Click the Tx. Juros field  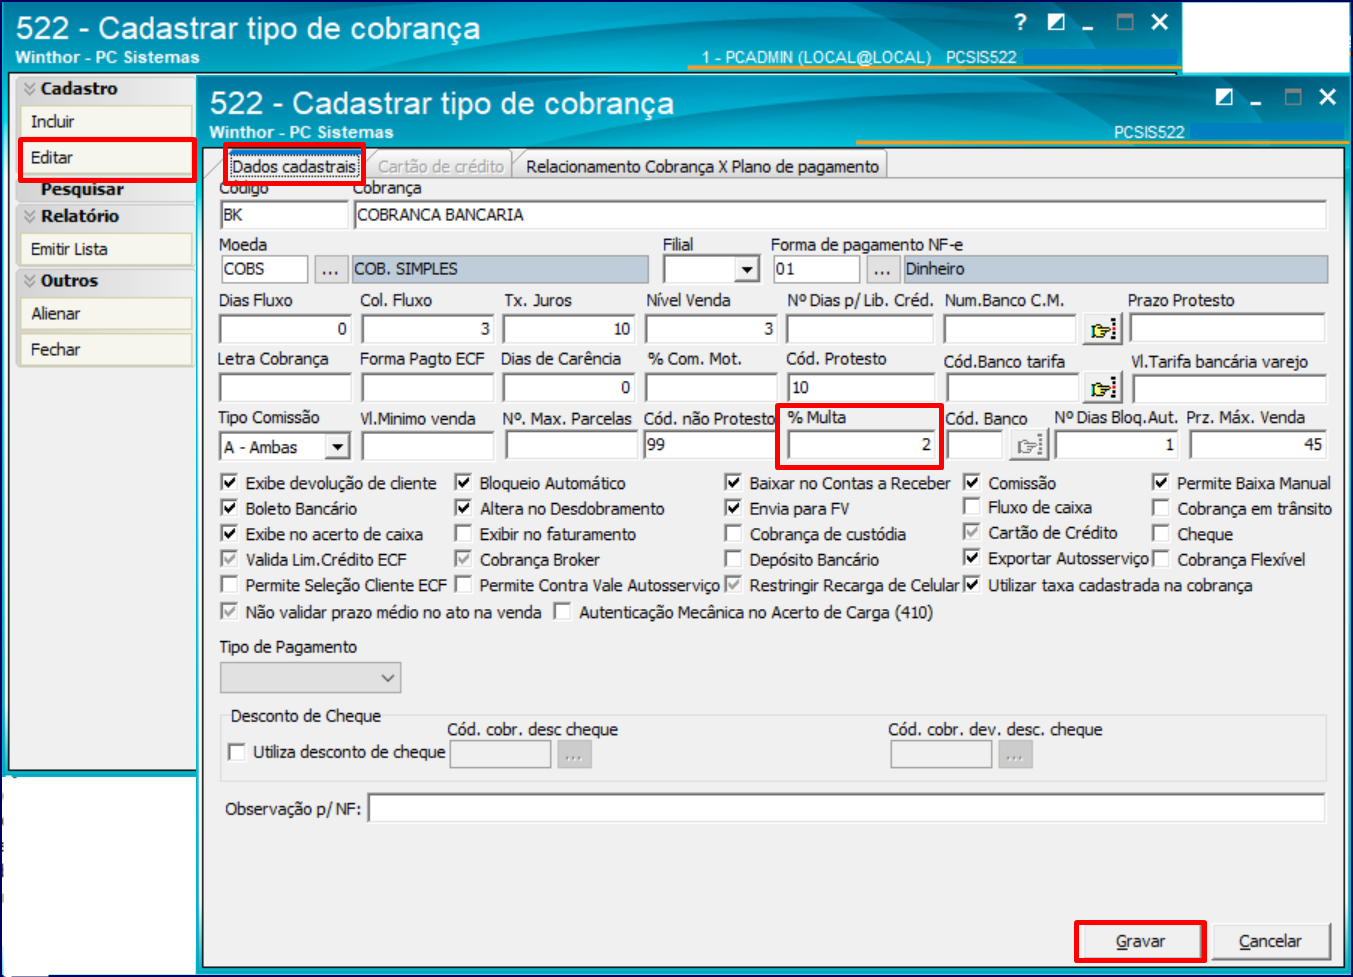569,329
